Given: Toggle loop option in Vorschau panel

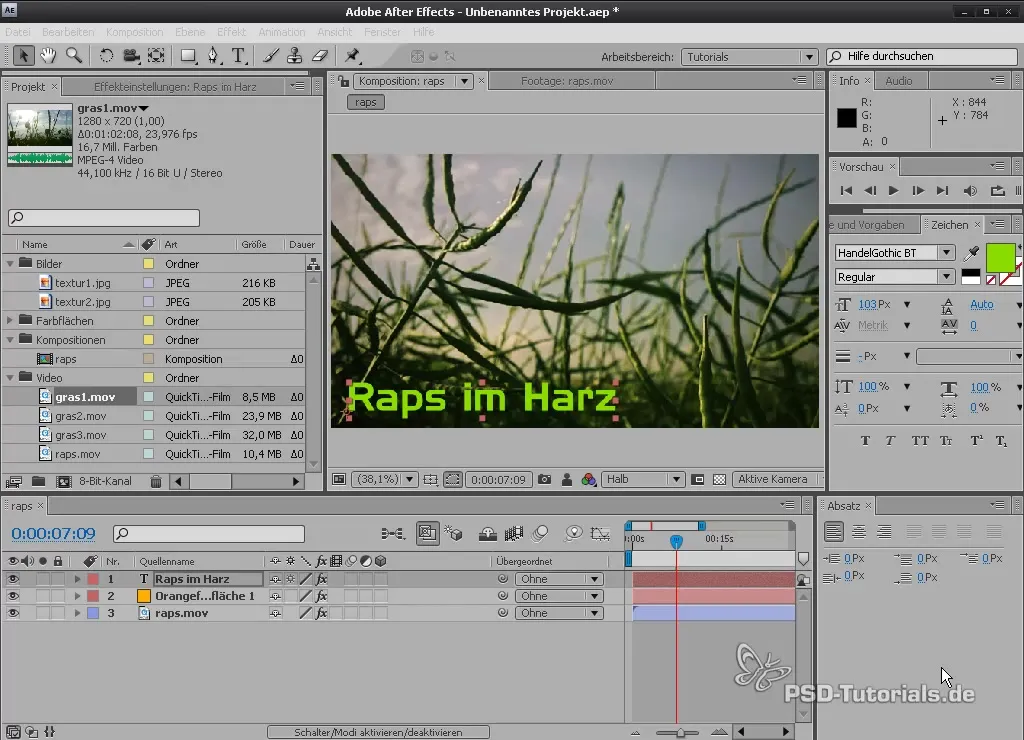Looking at the screenshot, I should [x=997, y=191].
